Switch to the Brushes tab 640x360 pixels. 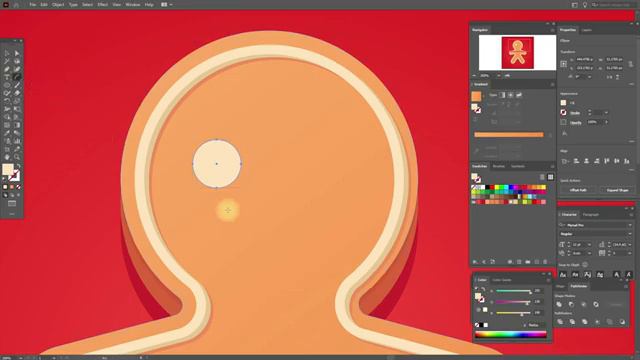click(x=498, y=166)
